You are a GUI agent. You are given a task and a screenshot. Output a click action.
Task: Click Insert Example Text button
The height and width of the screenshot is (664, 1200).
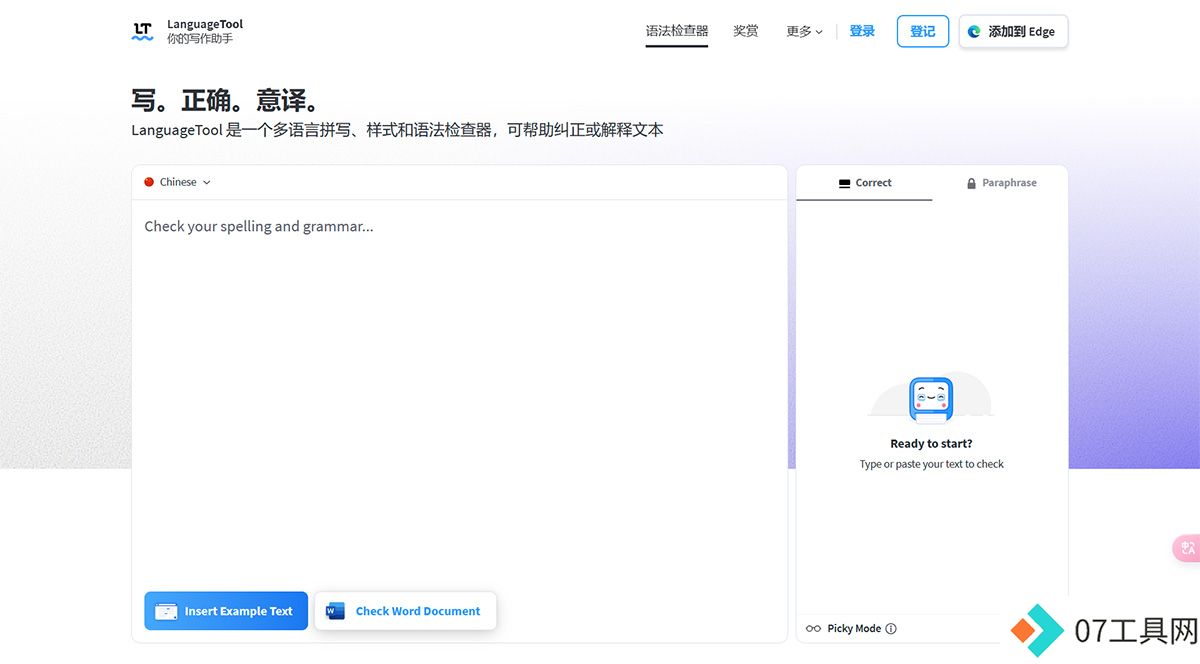click(226, 611)
